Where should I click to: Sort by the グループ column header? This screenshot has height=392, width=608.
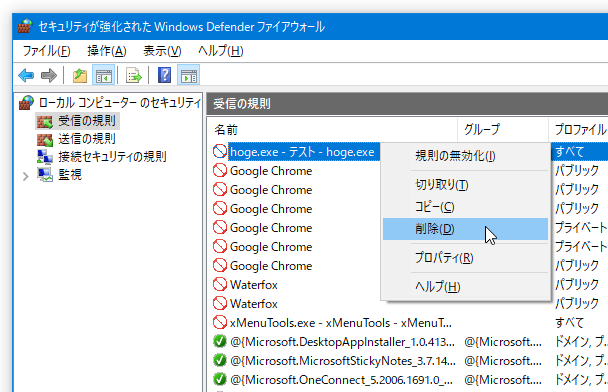[x=503, y=130]
